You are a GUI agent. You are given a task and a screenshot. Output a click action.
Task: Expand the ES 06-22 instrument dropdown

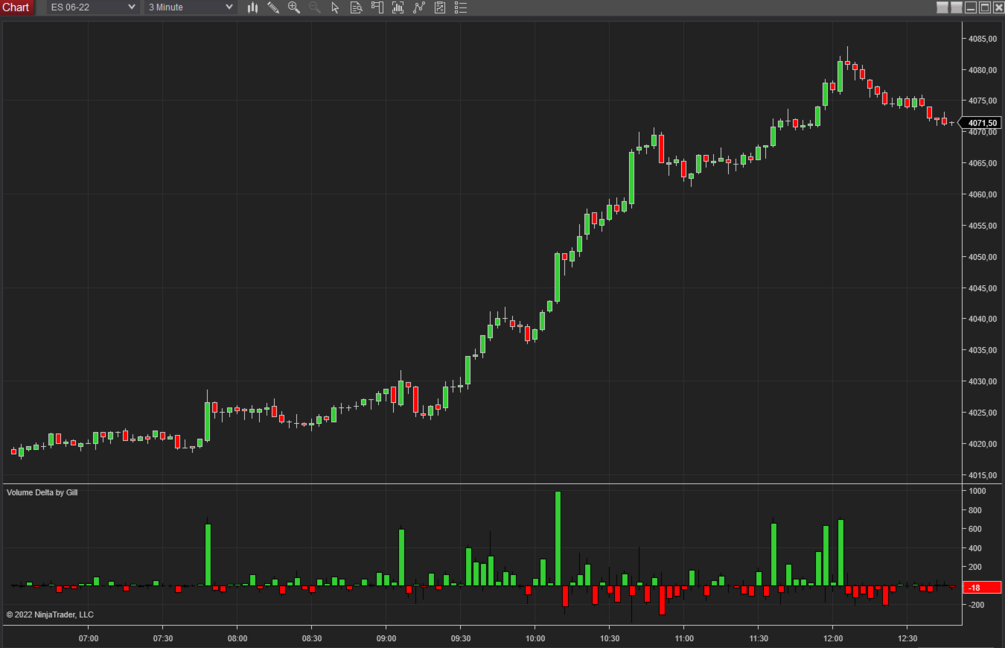point(92,7)
